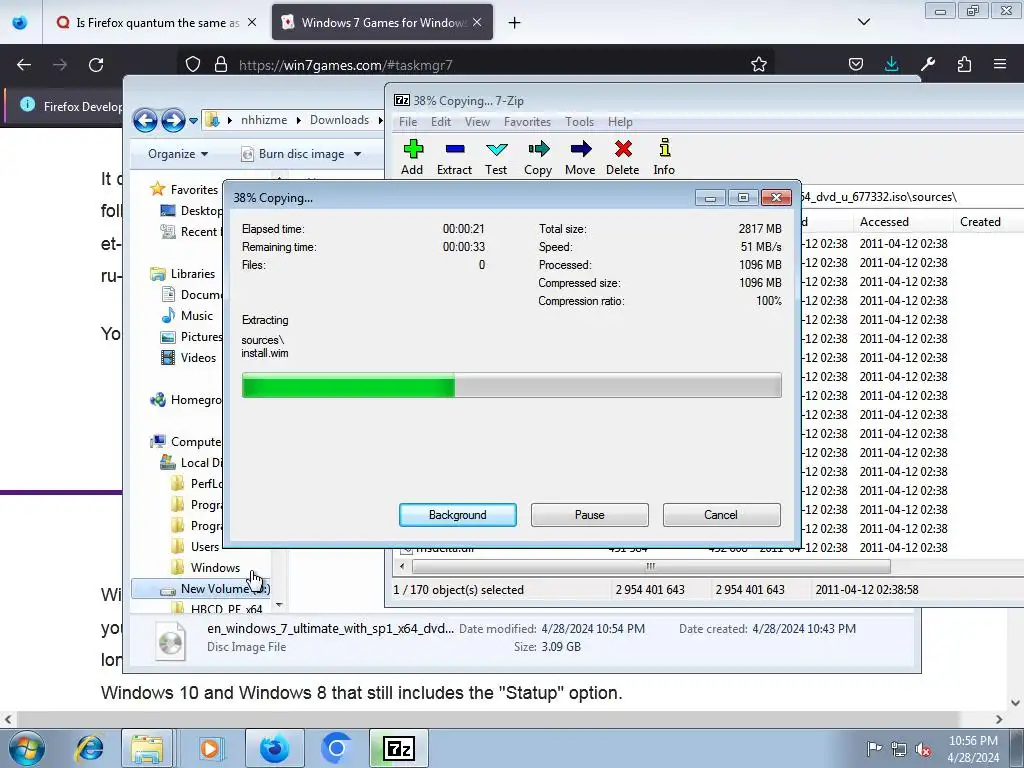
Task: Go back in Explorer with blue arrow
Action: tap(145, 120)
